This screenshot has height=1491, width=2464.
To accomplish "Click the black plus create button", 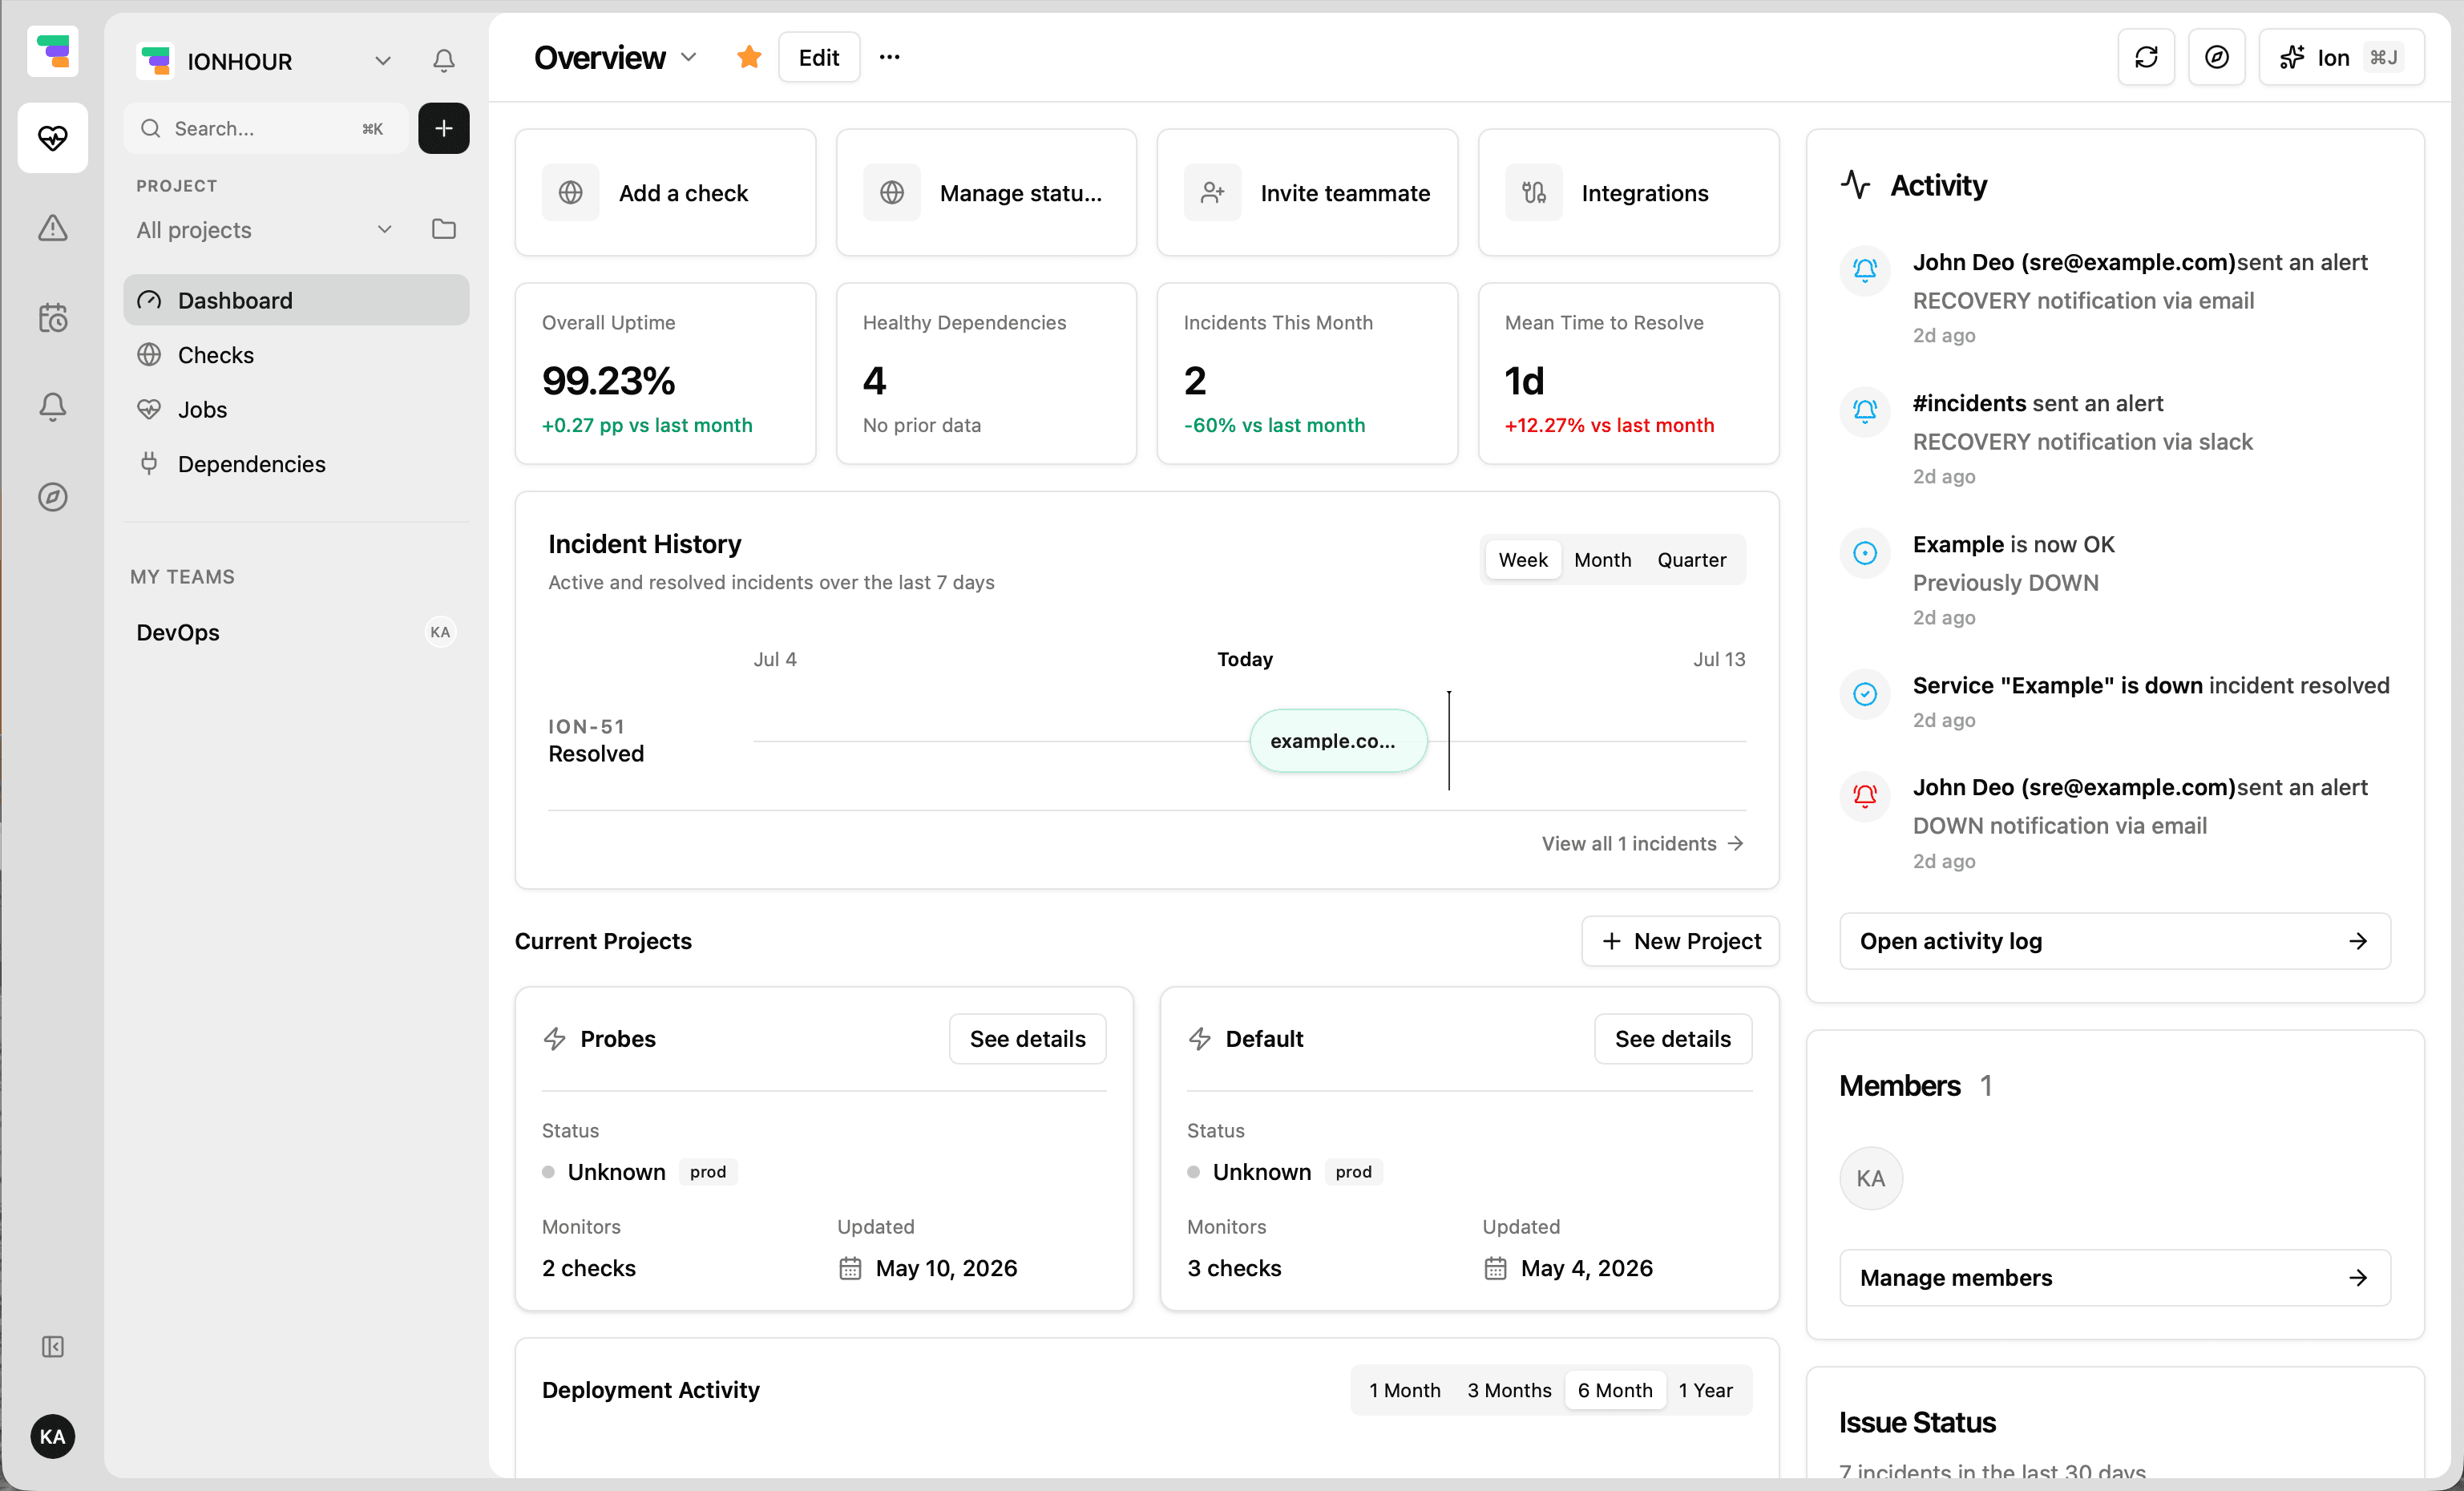I will [x=444, y=128].
